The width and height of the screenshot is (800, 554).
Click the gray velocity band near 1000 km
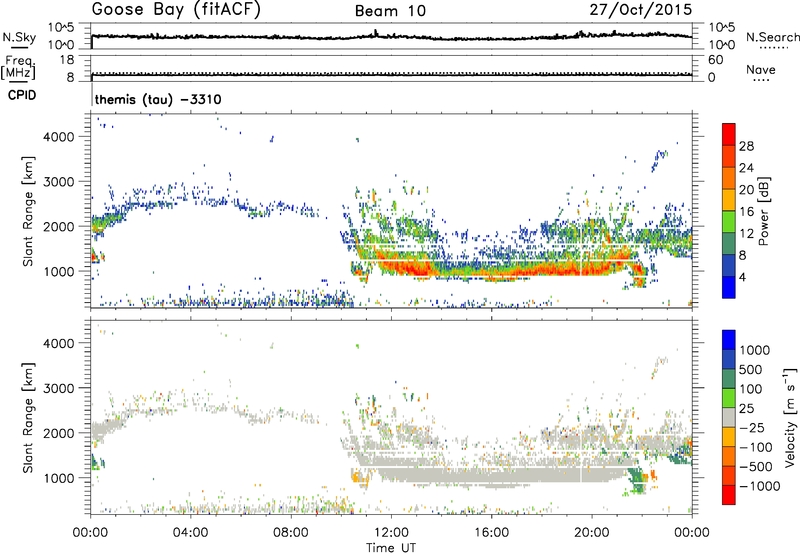[x=500, y=474]
